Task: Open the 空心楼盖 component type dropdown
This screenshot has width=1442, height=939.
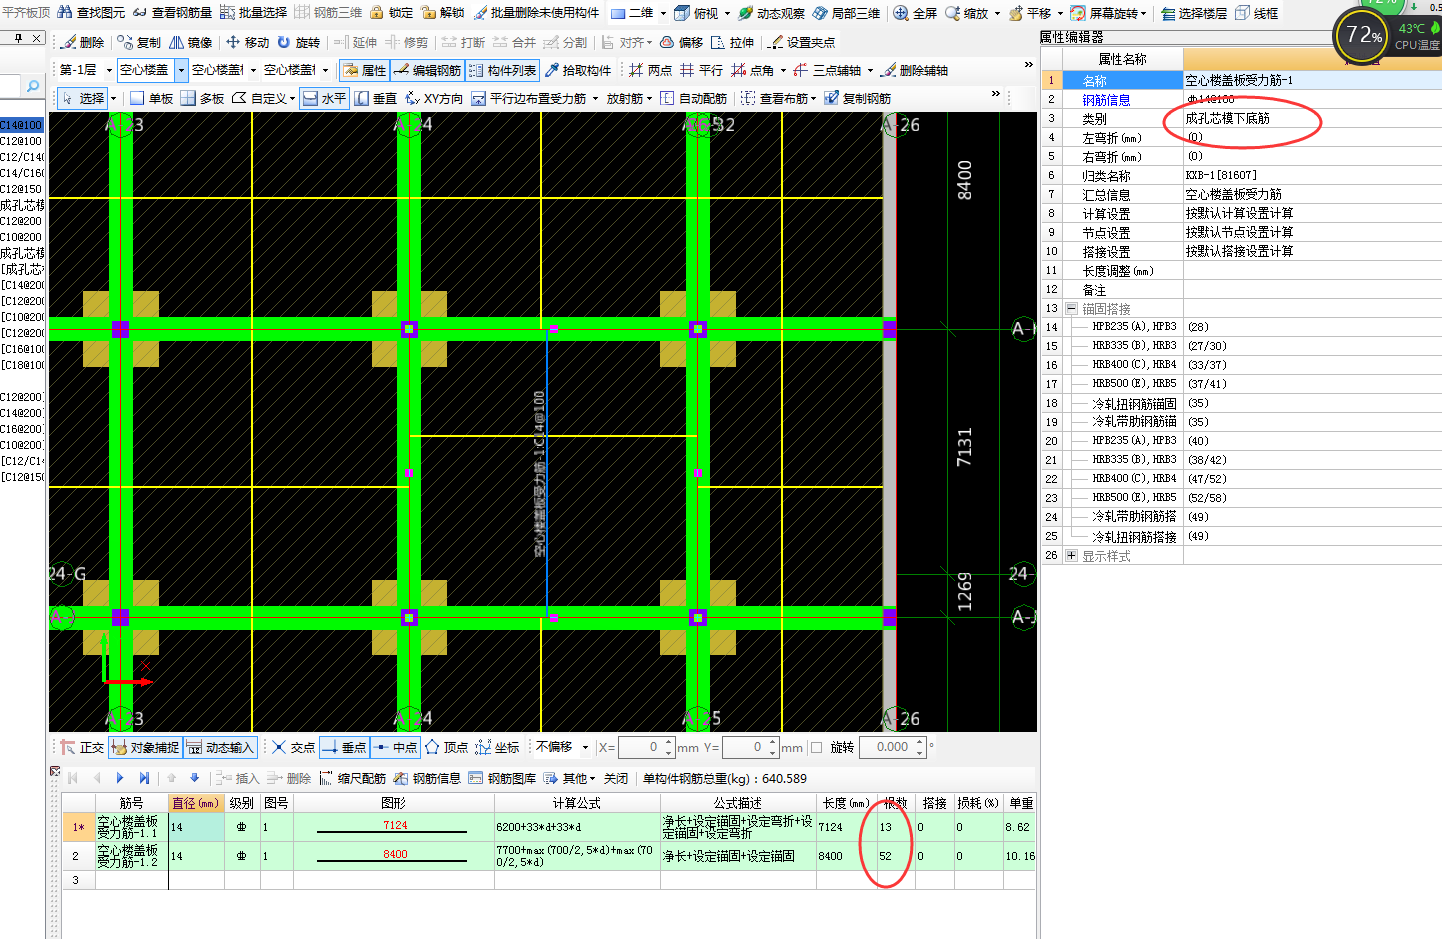Action: (181, 70)
